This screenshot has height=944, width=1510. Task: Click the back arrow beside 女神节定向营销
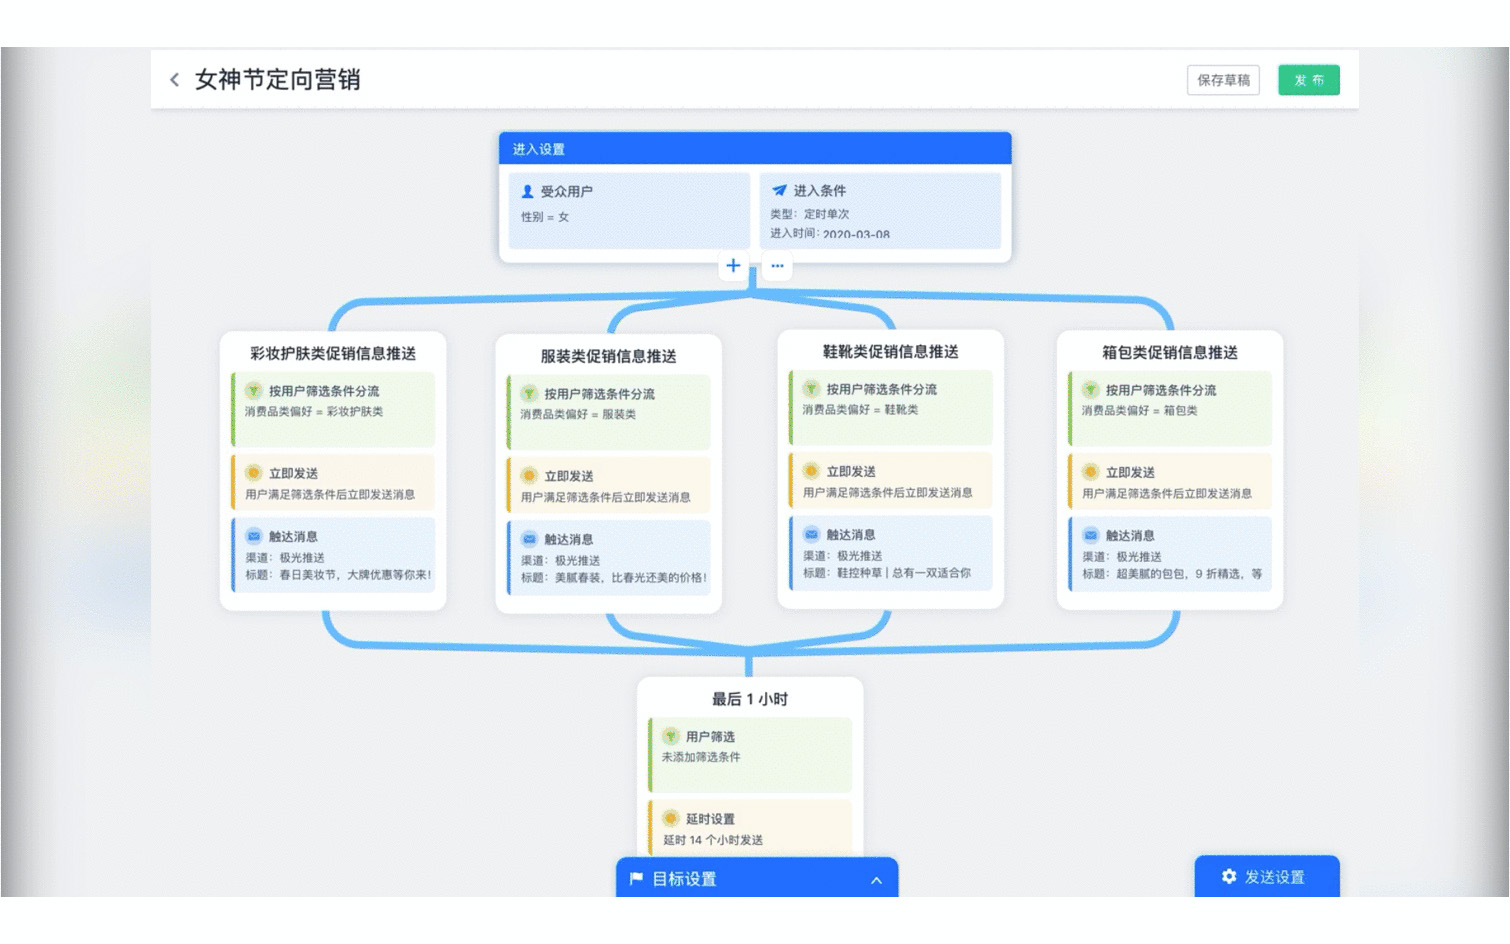tap(175, 80)
